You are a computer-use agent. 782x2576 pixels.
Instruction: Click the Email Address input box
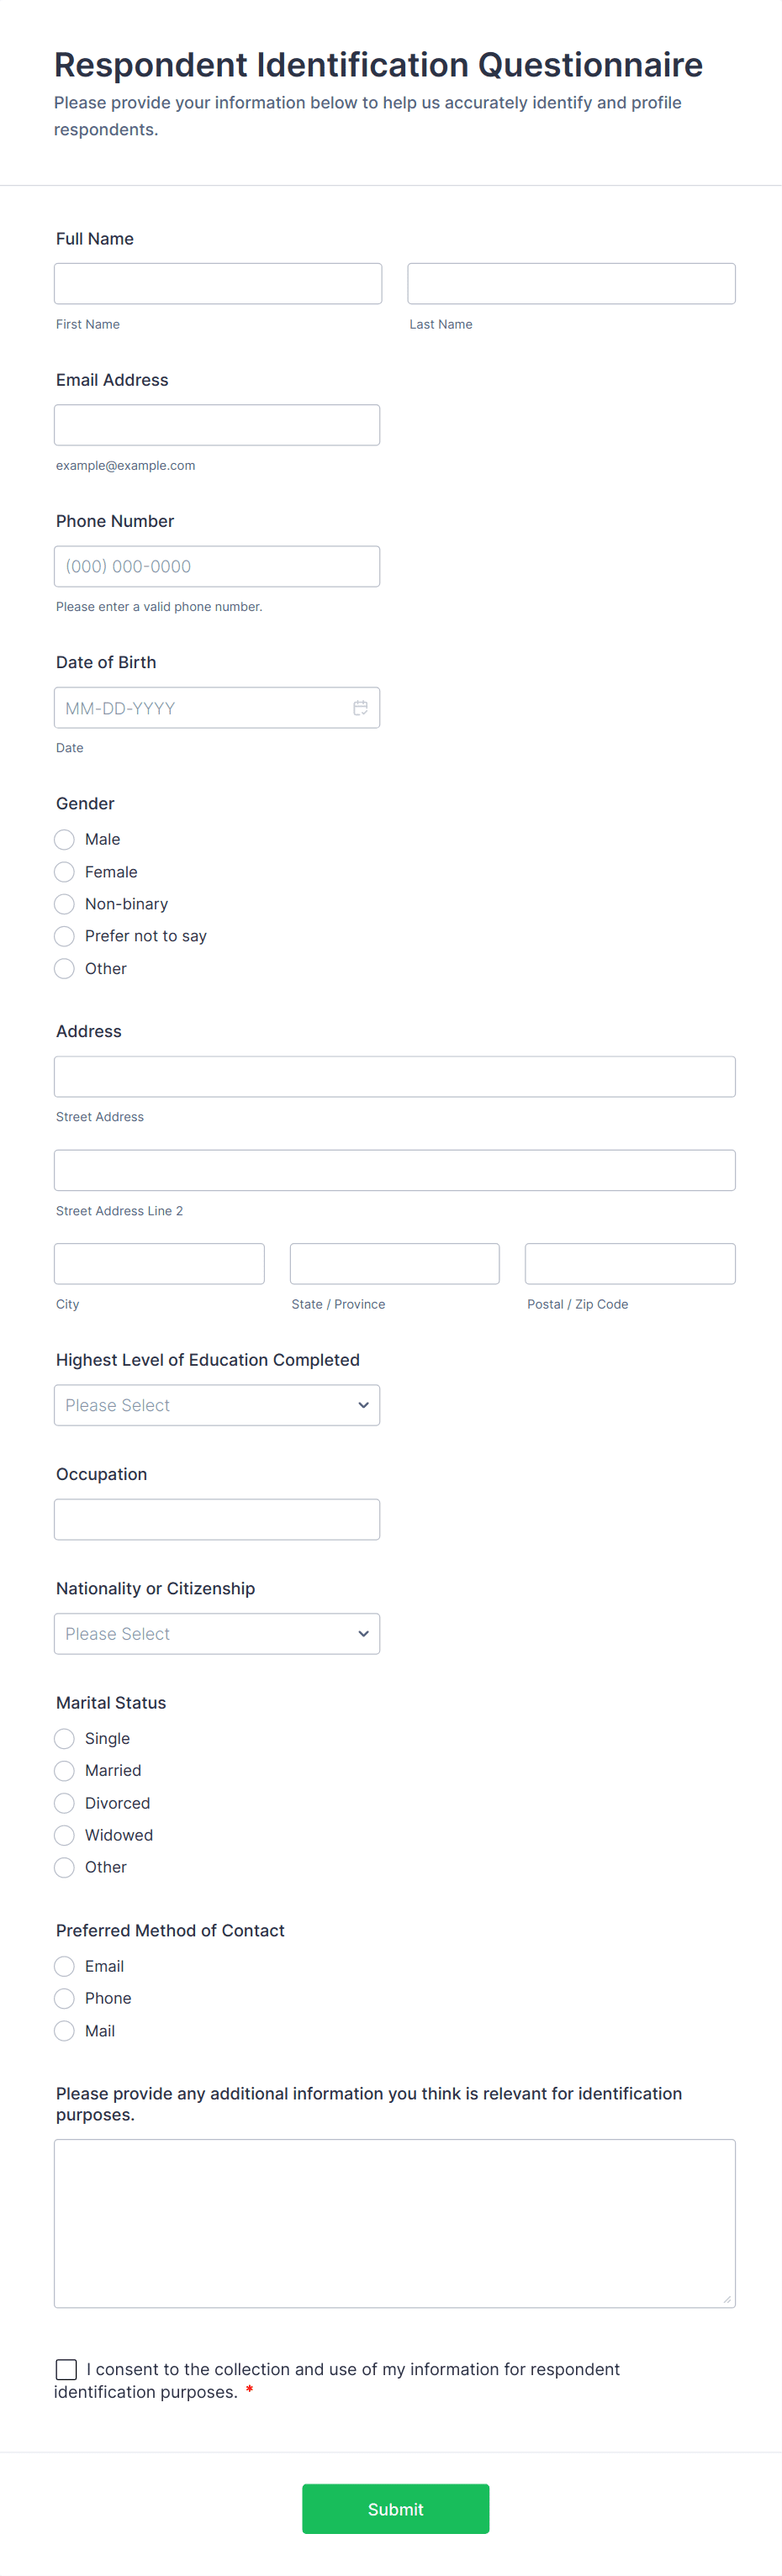pyautogui.click(x=217, y=425)
